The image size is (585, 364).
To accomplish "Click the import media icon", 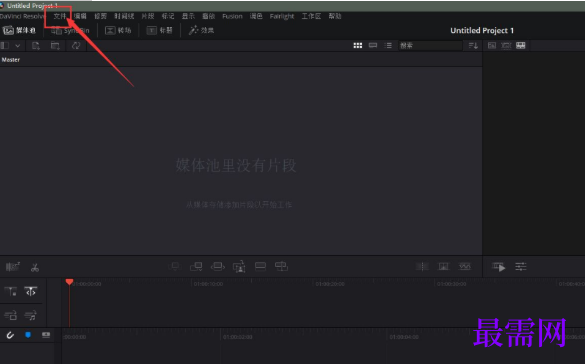I will click(35, 46).
